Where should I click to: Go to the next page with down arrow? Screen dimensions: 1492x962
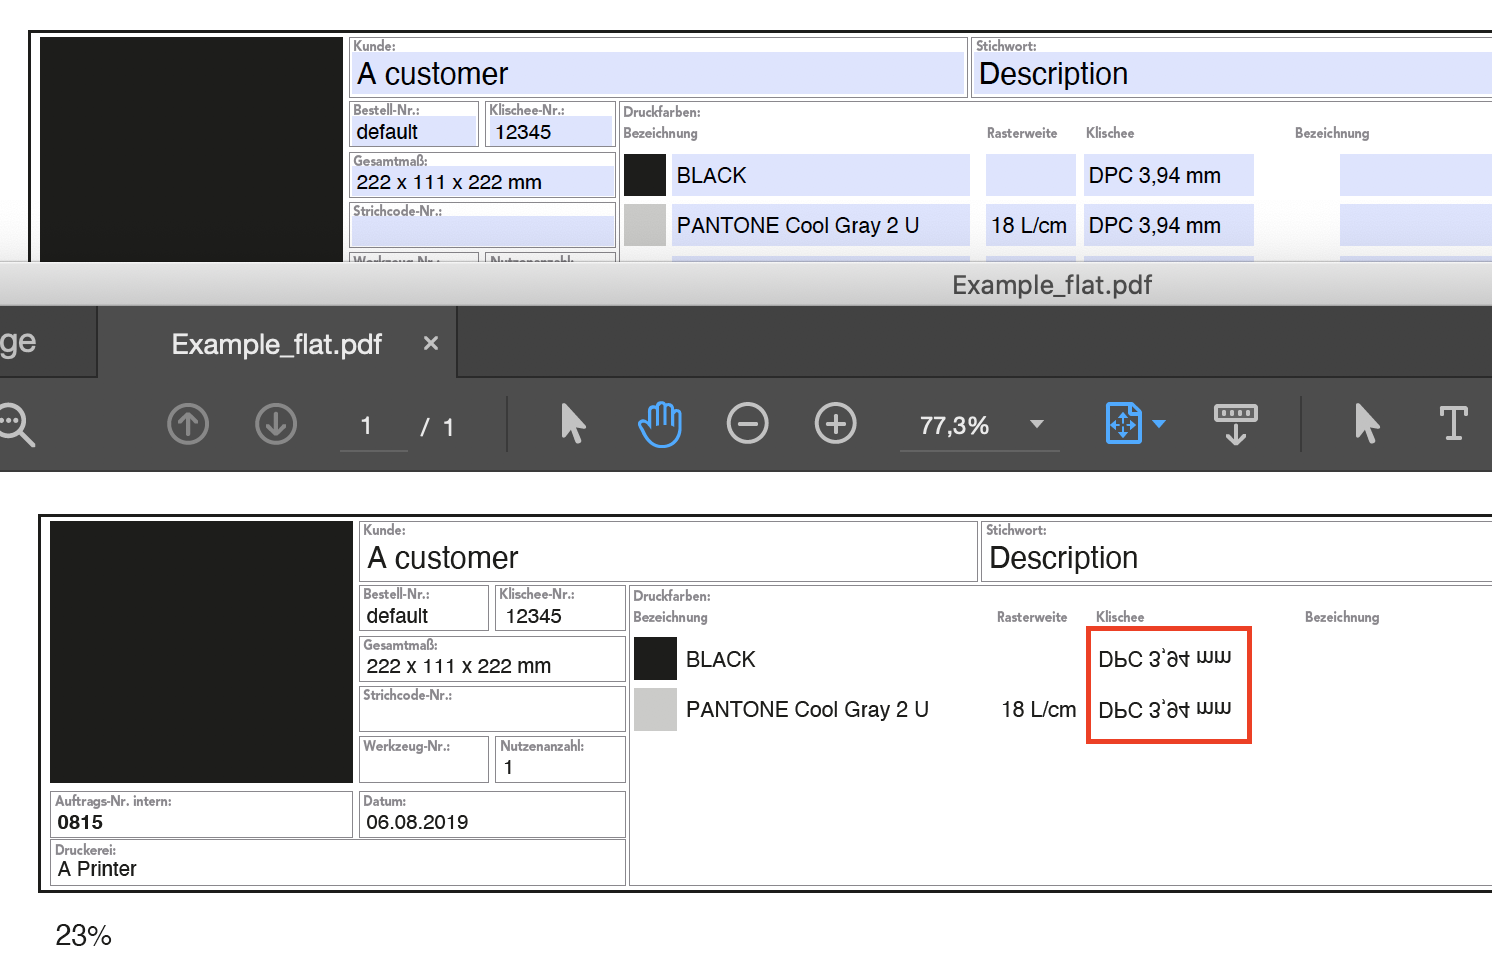(276, 424)
